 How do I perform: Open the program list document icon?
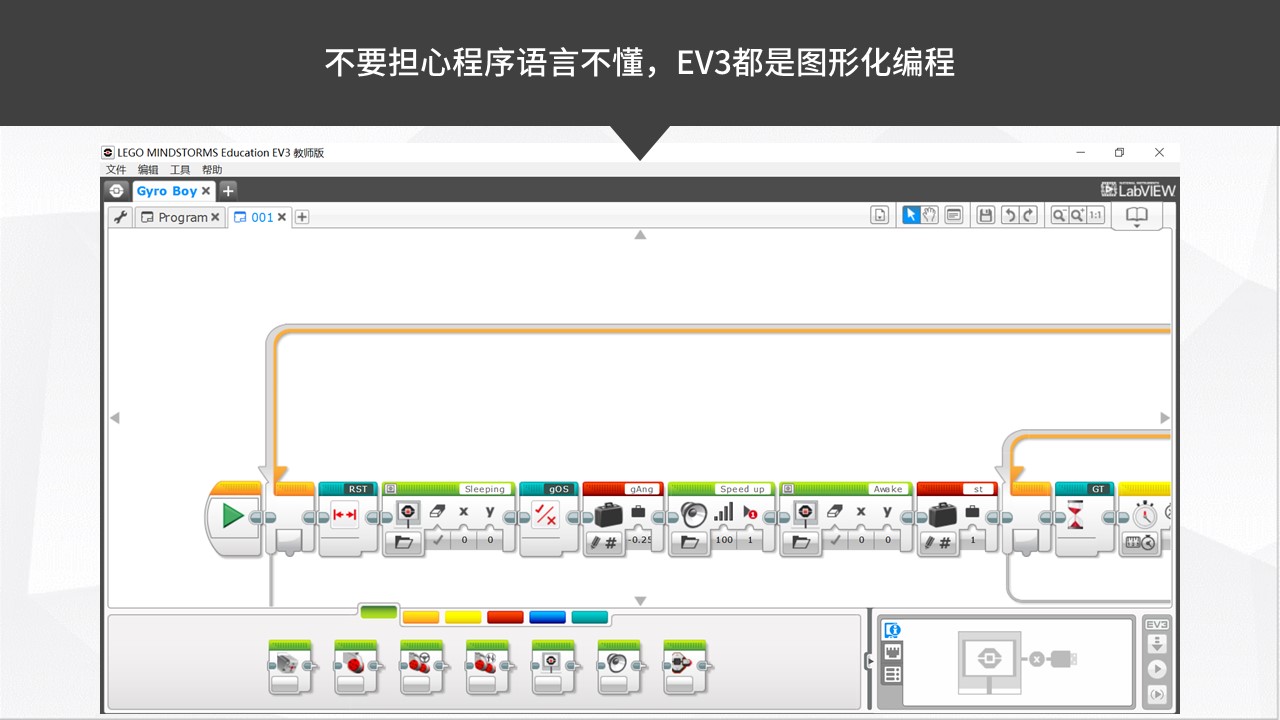coord(879,215)
